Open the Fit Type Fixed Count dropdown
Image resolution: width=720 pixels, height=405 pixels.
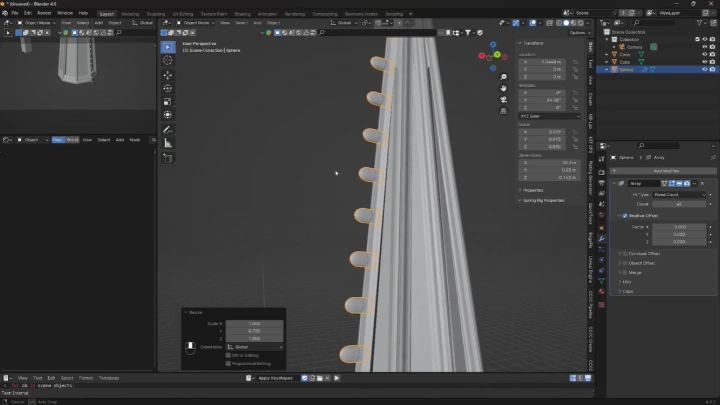click(x=679, y=195)
